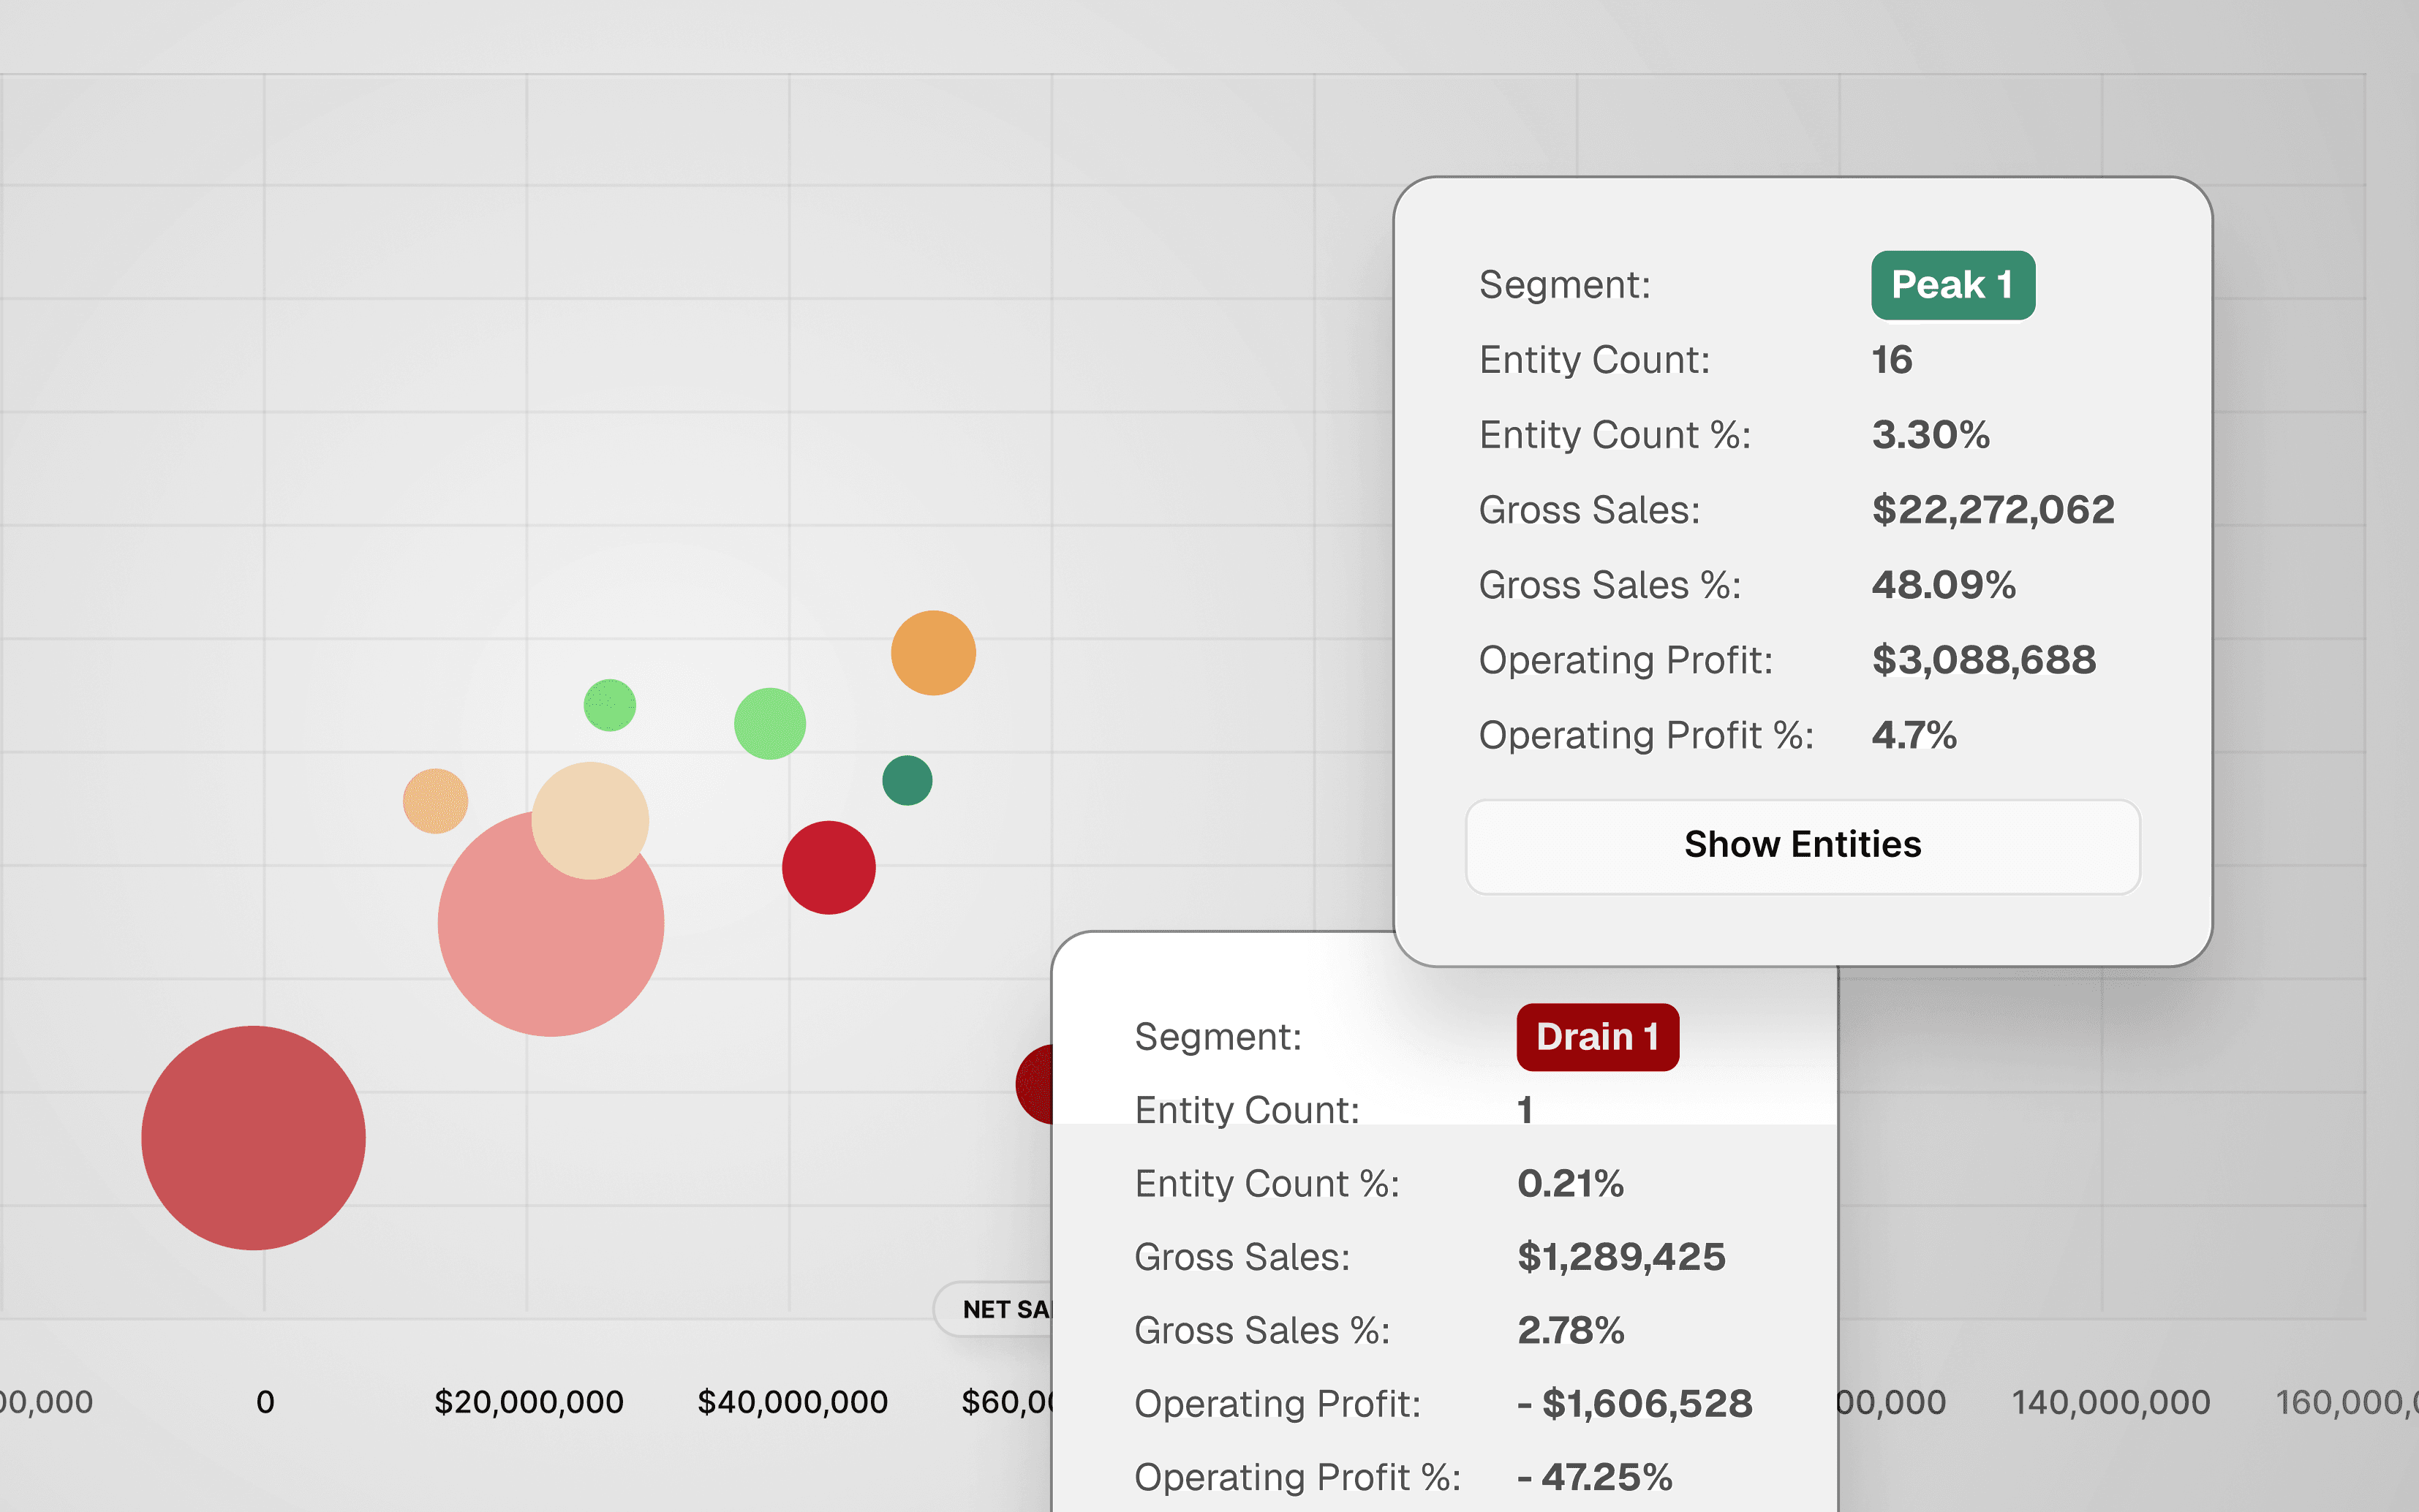The image size is (2419, 1512).
Task: Select the dark red bubble behind the tooltip
Action: coord(1034,1085)
